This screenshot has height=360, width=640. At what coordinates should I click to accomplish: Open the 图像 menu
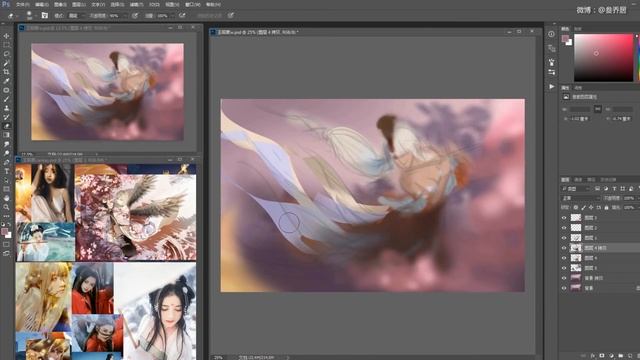(x=60, y=4)
